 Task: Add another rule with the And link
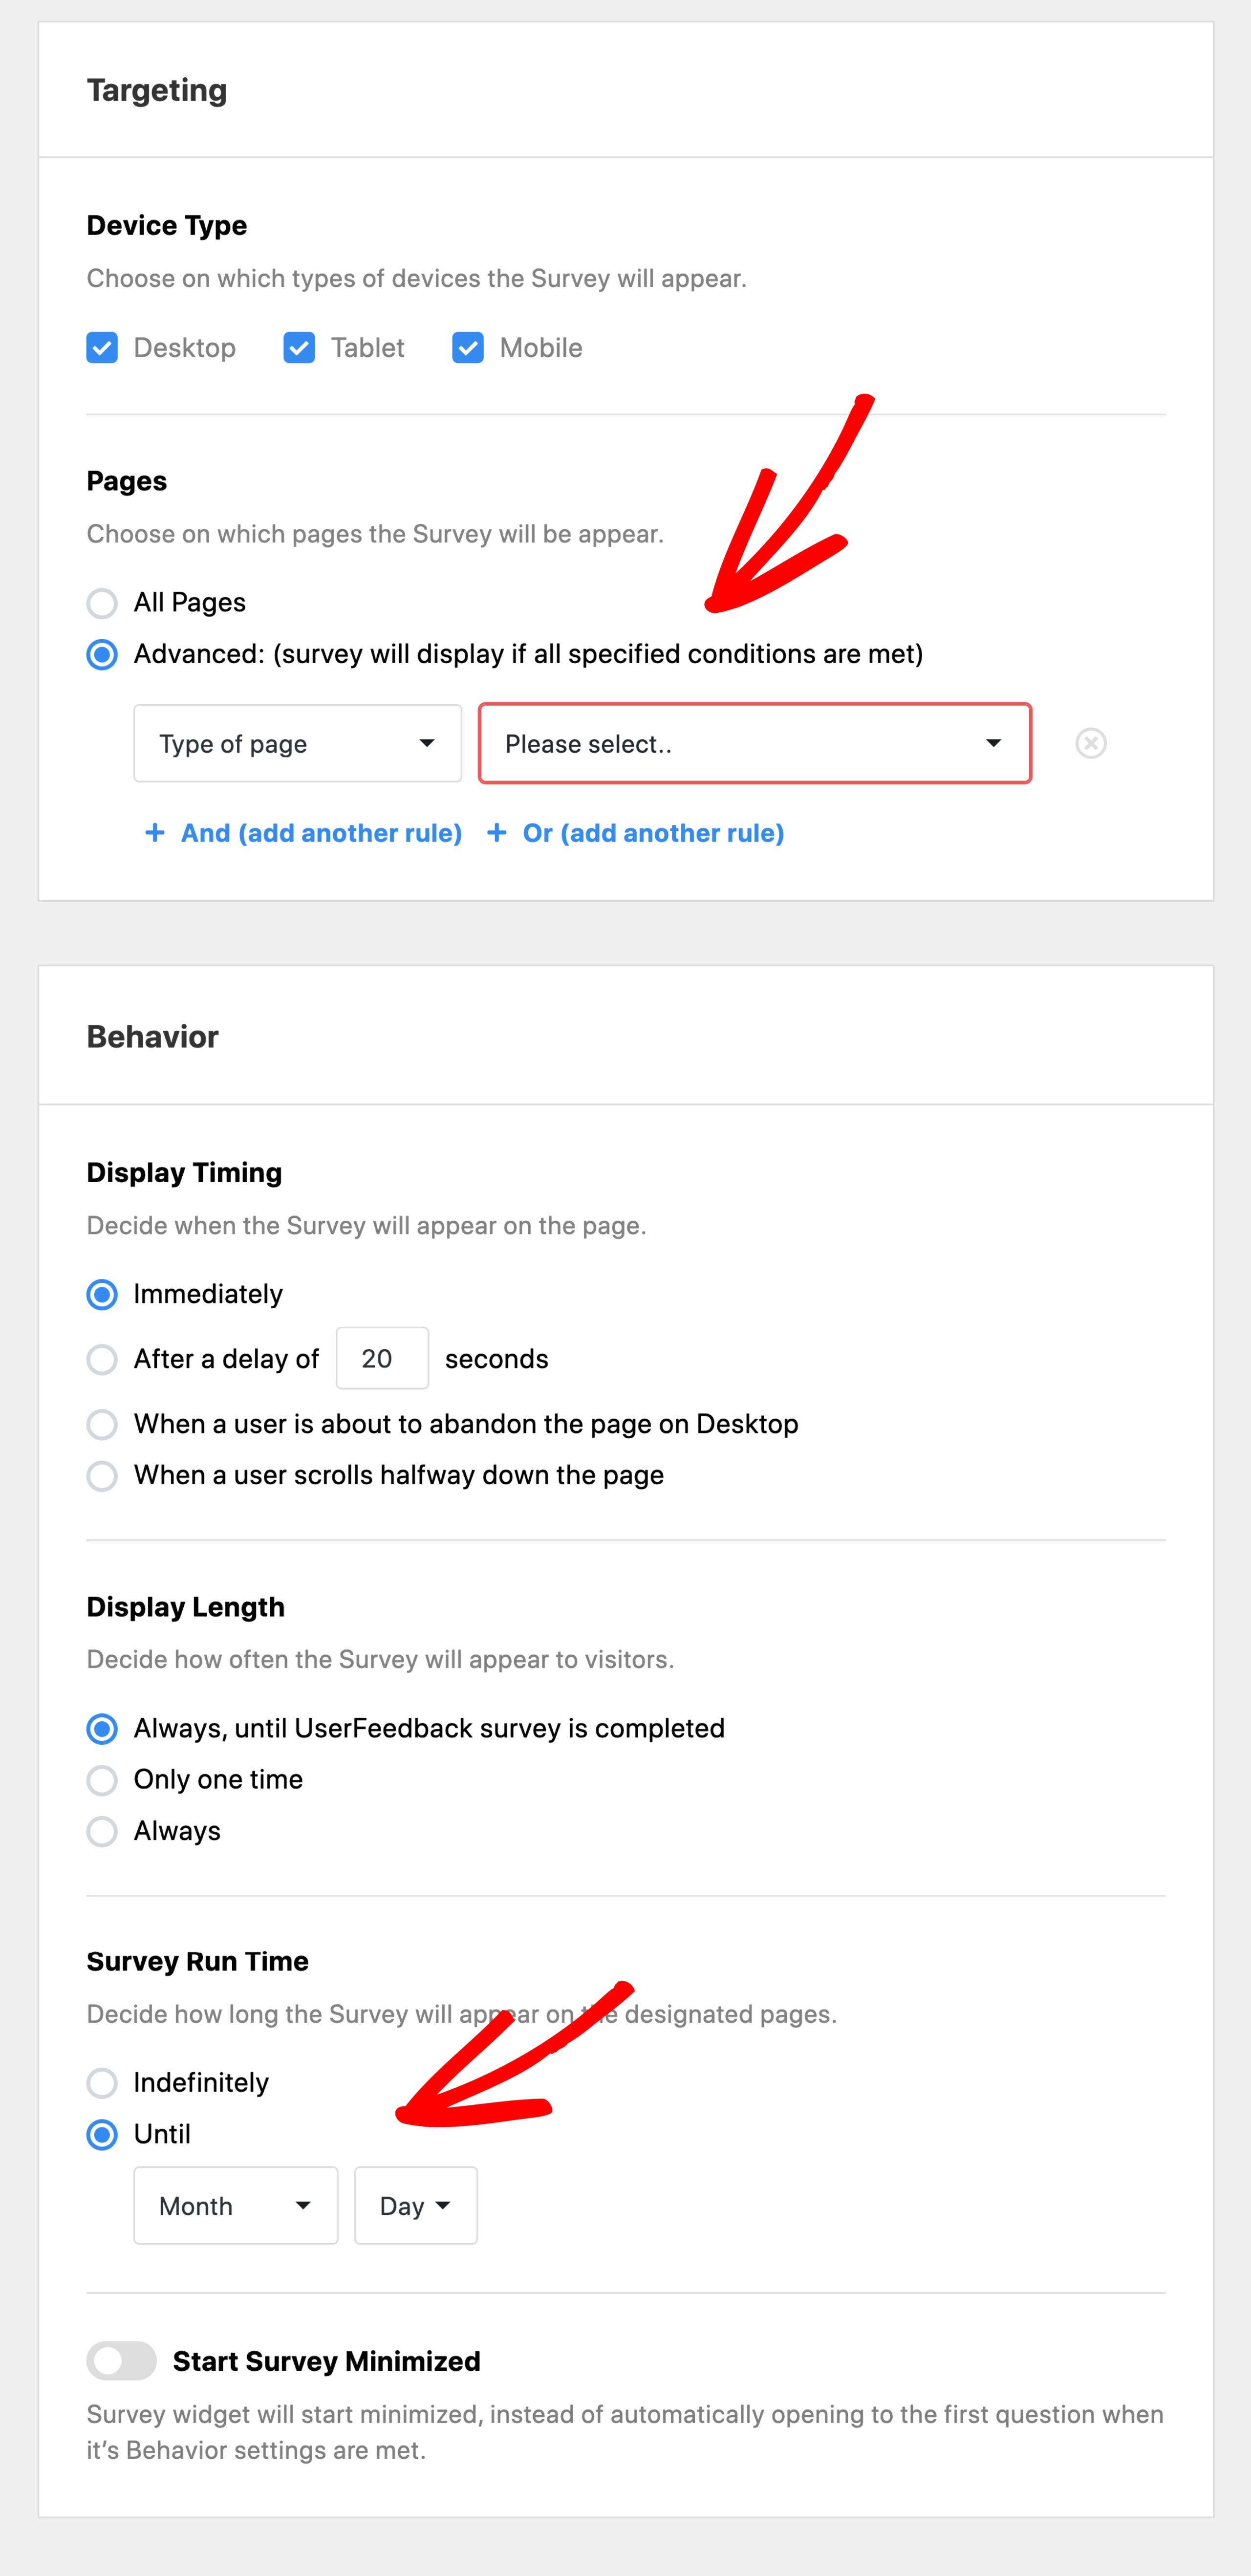pyautogui.click(x=321, y=832)
